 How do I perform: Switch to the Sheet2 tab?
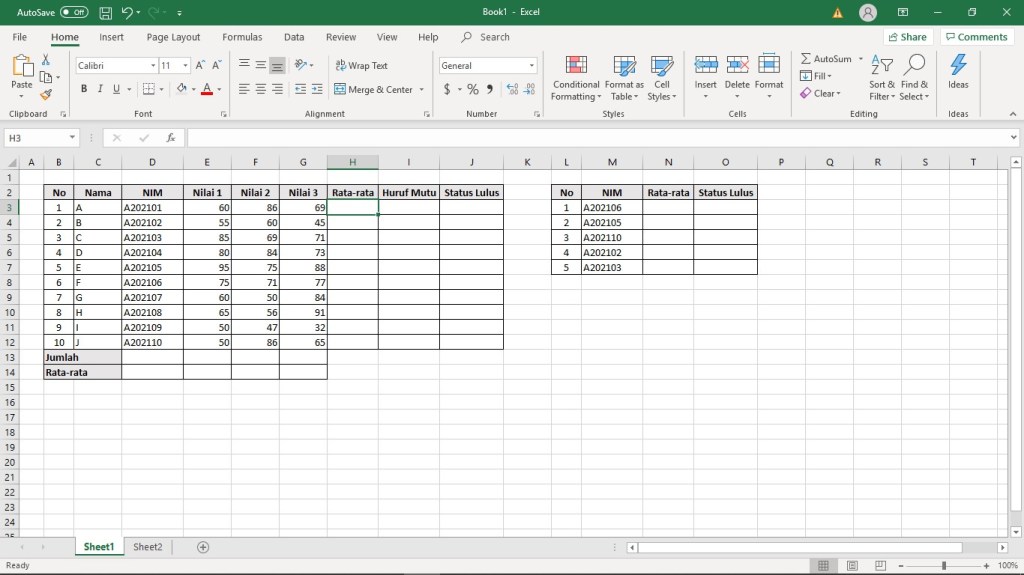point(147,547)
